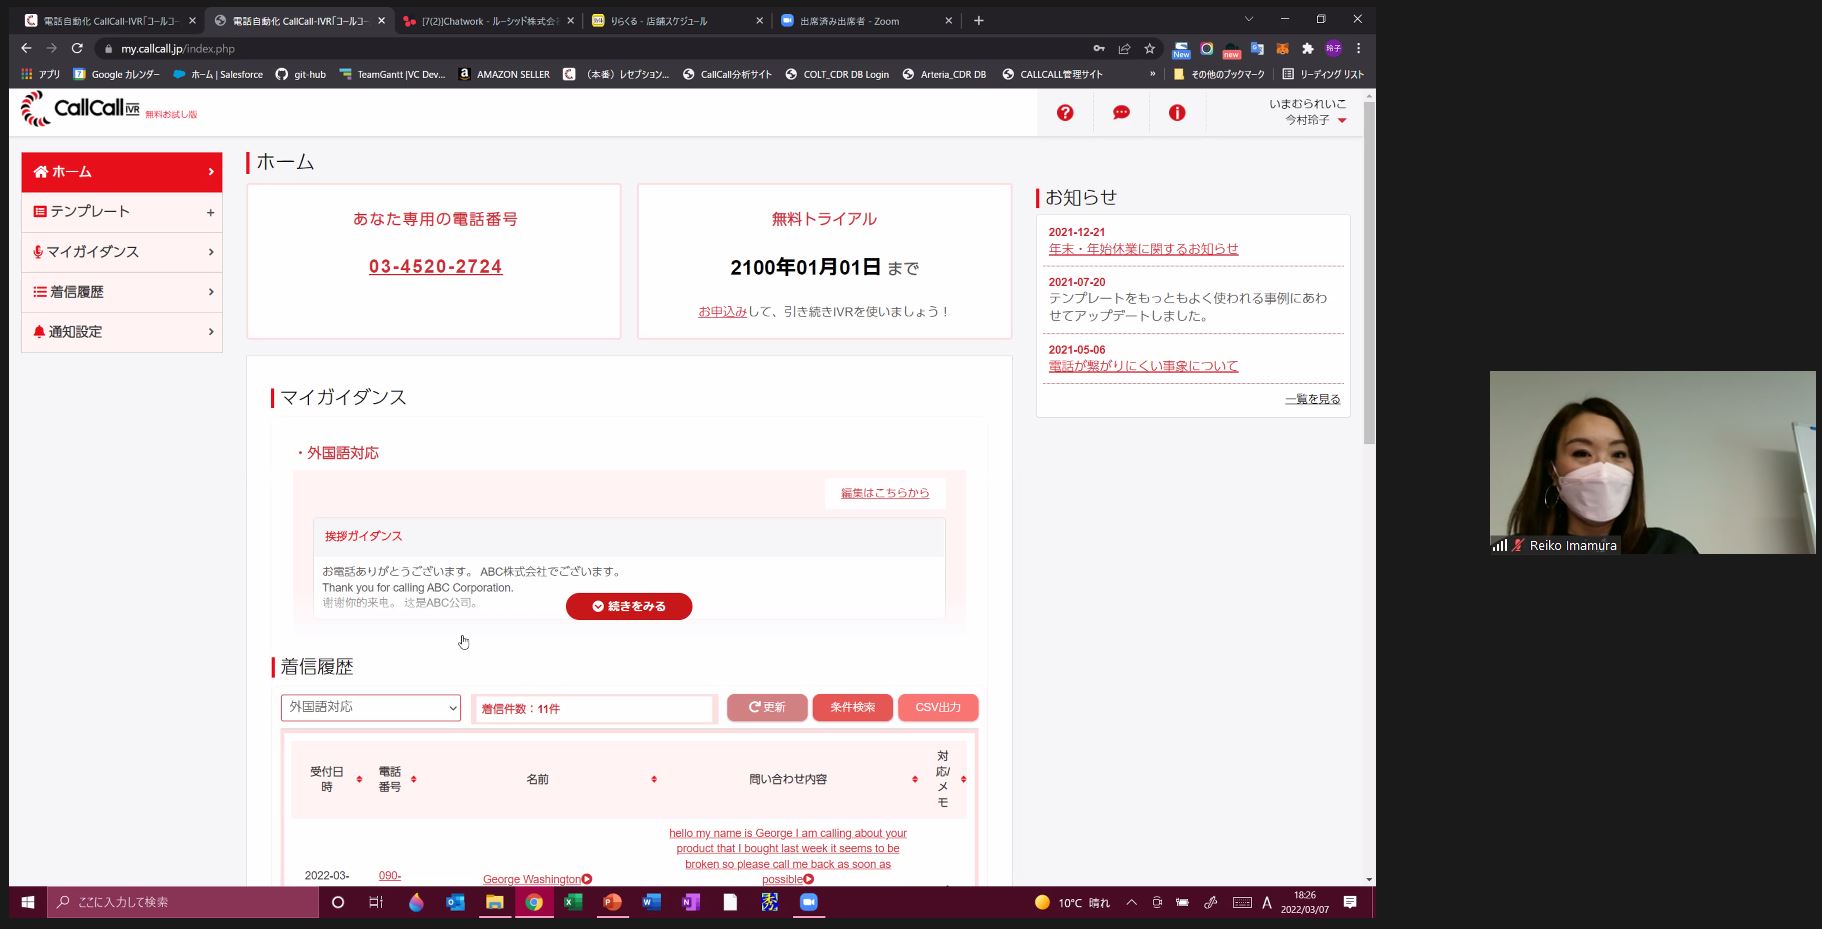Open Chrome's three-dot menu

(1358, 48)
